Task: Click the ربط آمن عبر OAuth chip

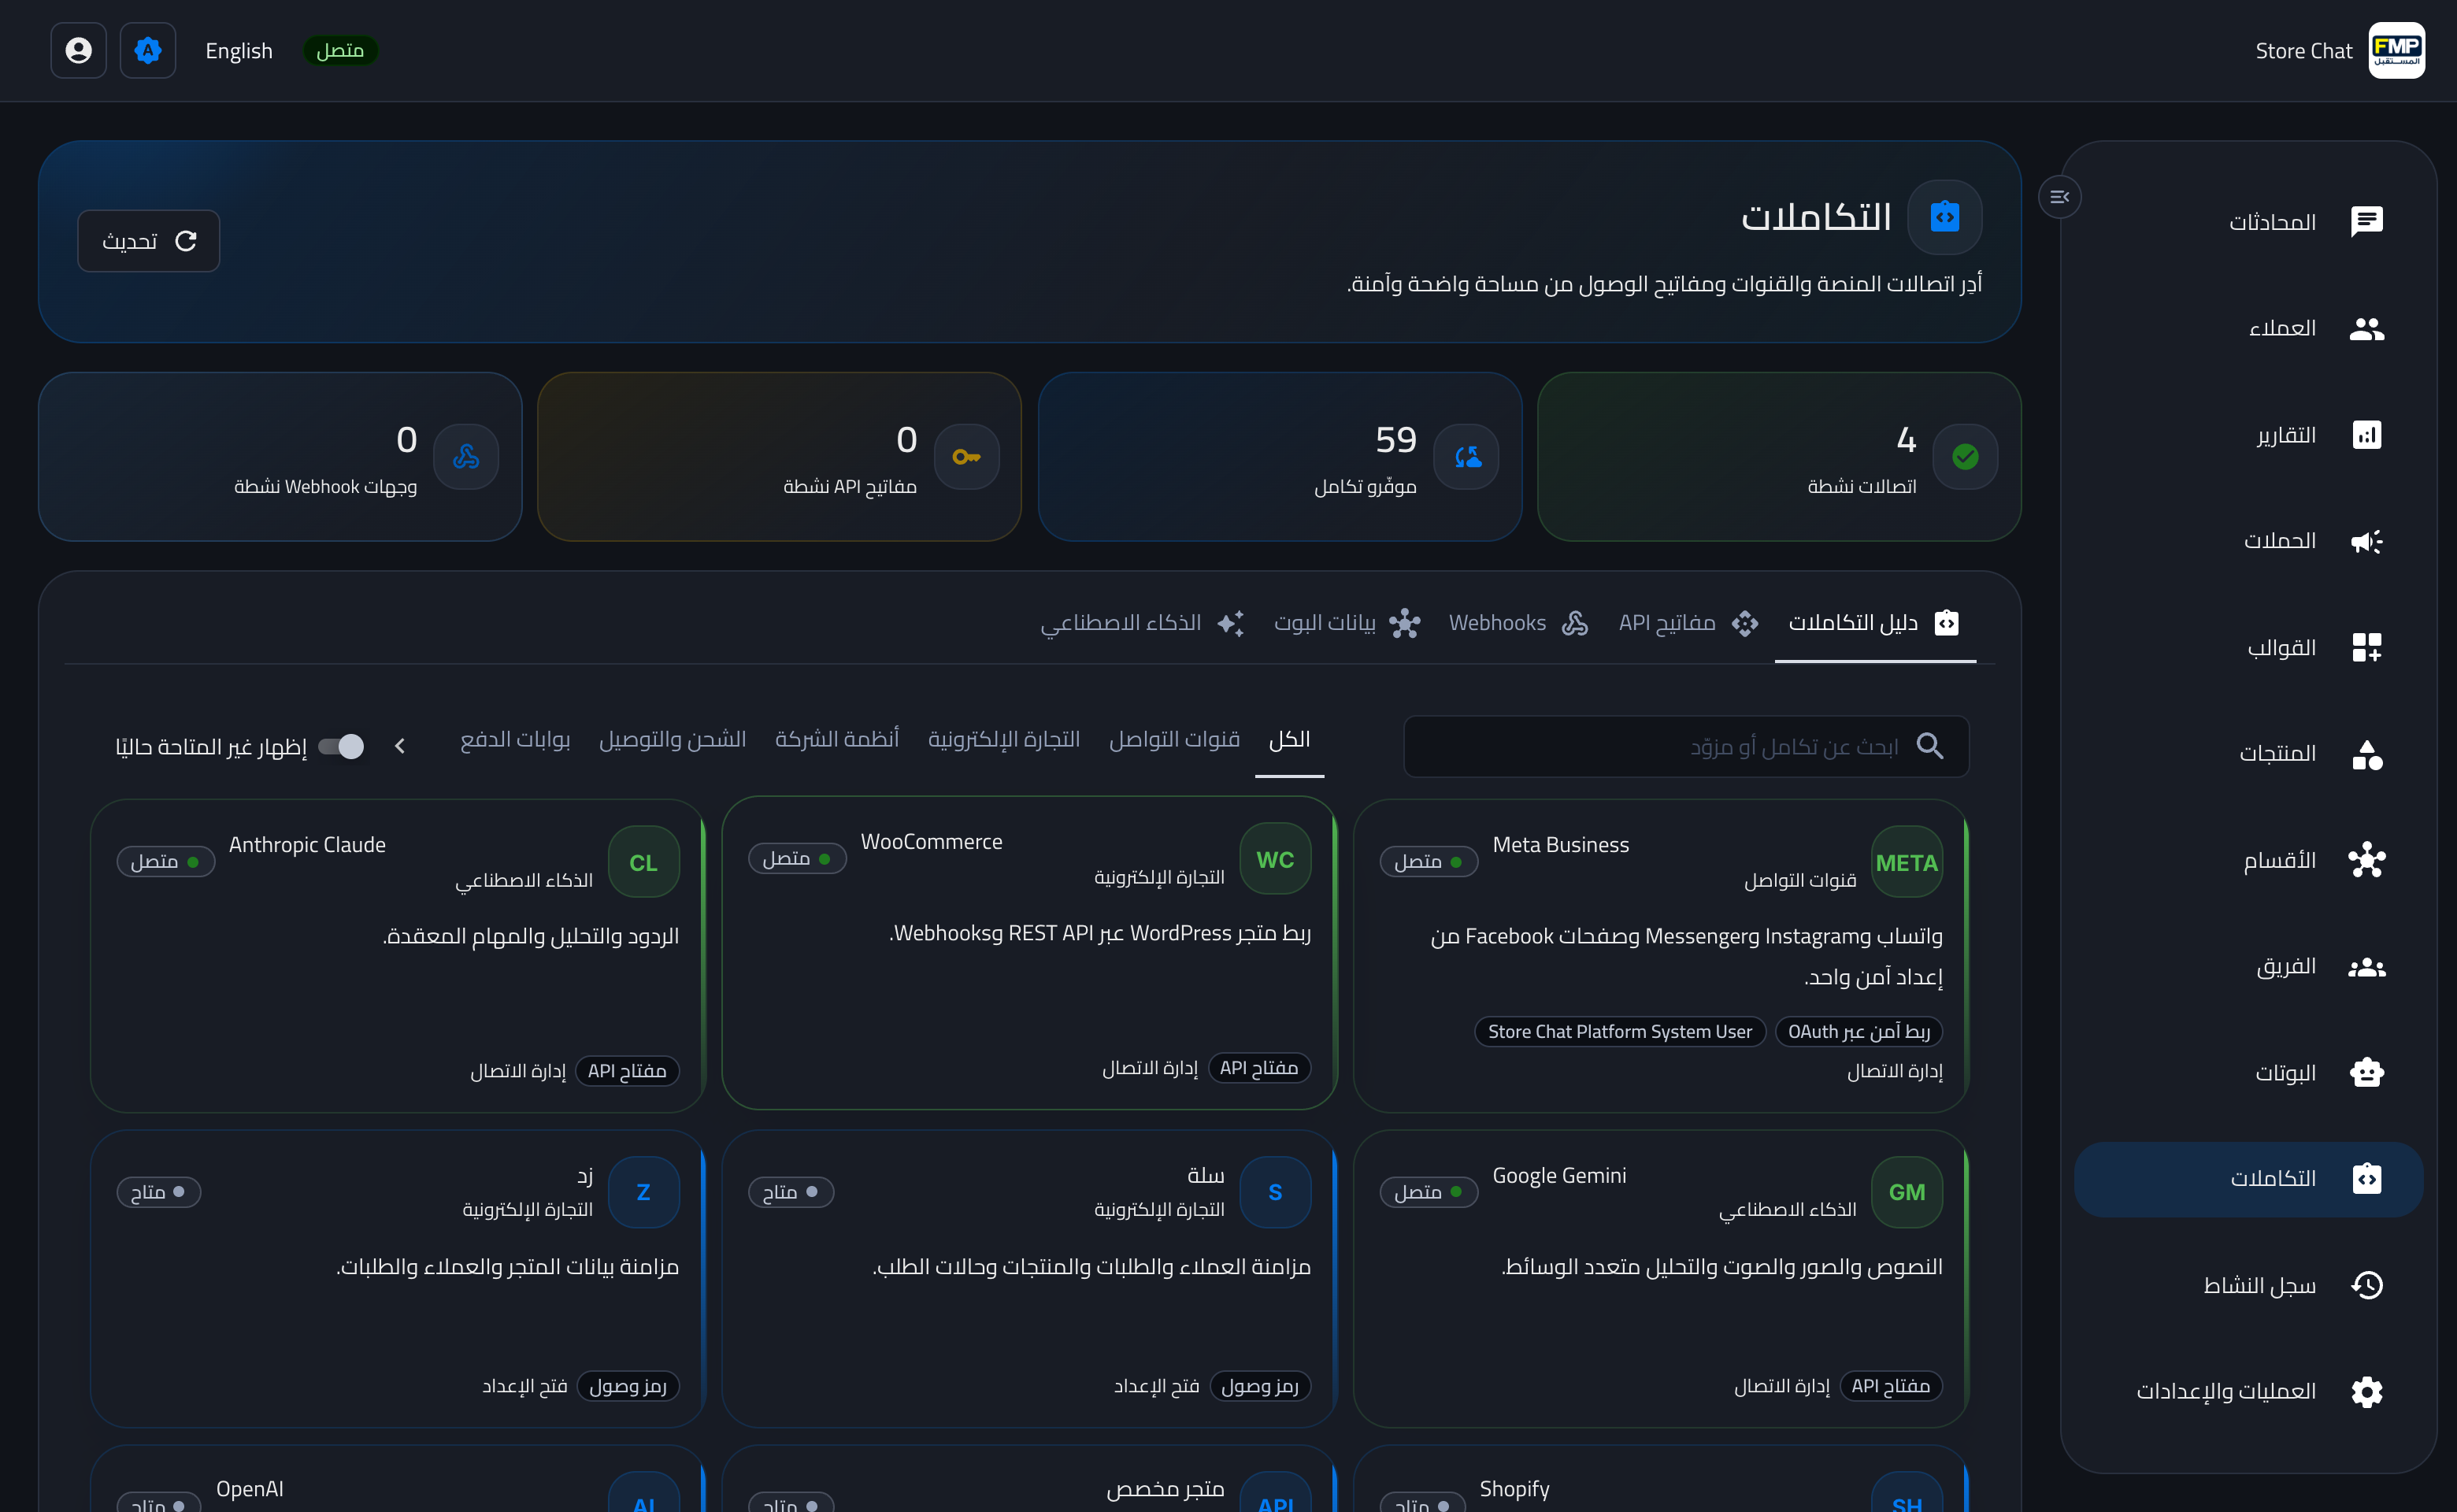Action: click(1859, 1031)
